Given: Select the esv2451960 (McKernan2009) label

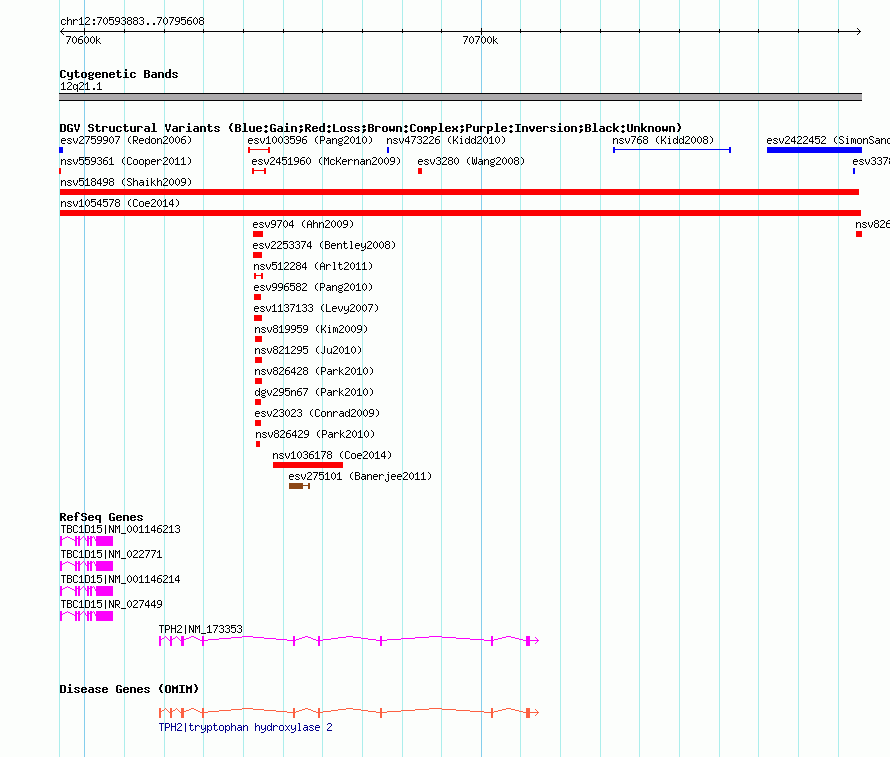Looking at the screenshot, I should click(326, 161).
